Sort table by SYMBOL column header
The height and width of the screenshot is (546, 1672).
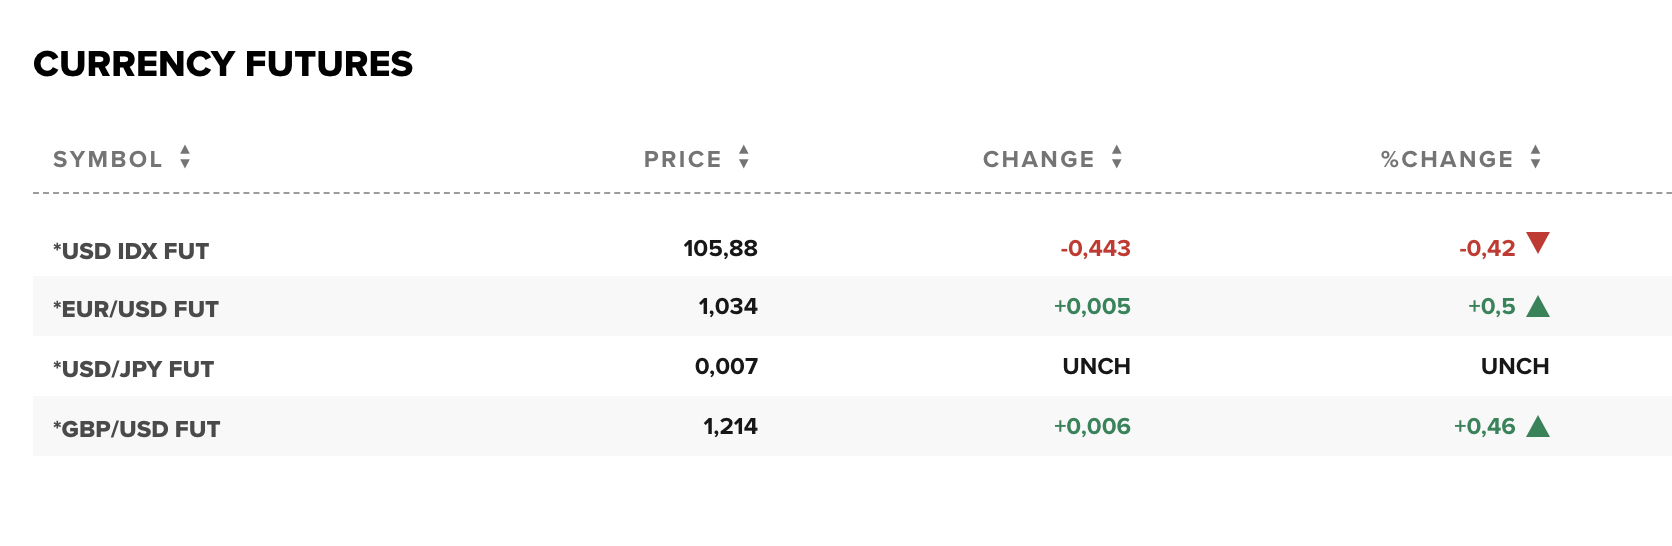108,159
